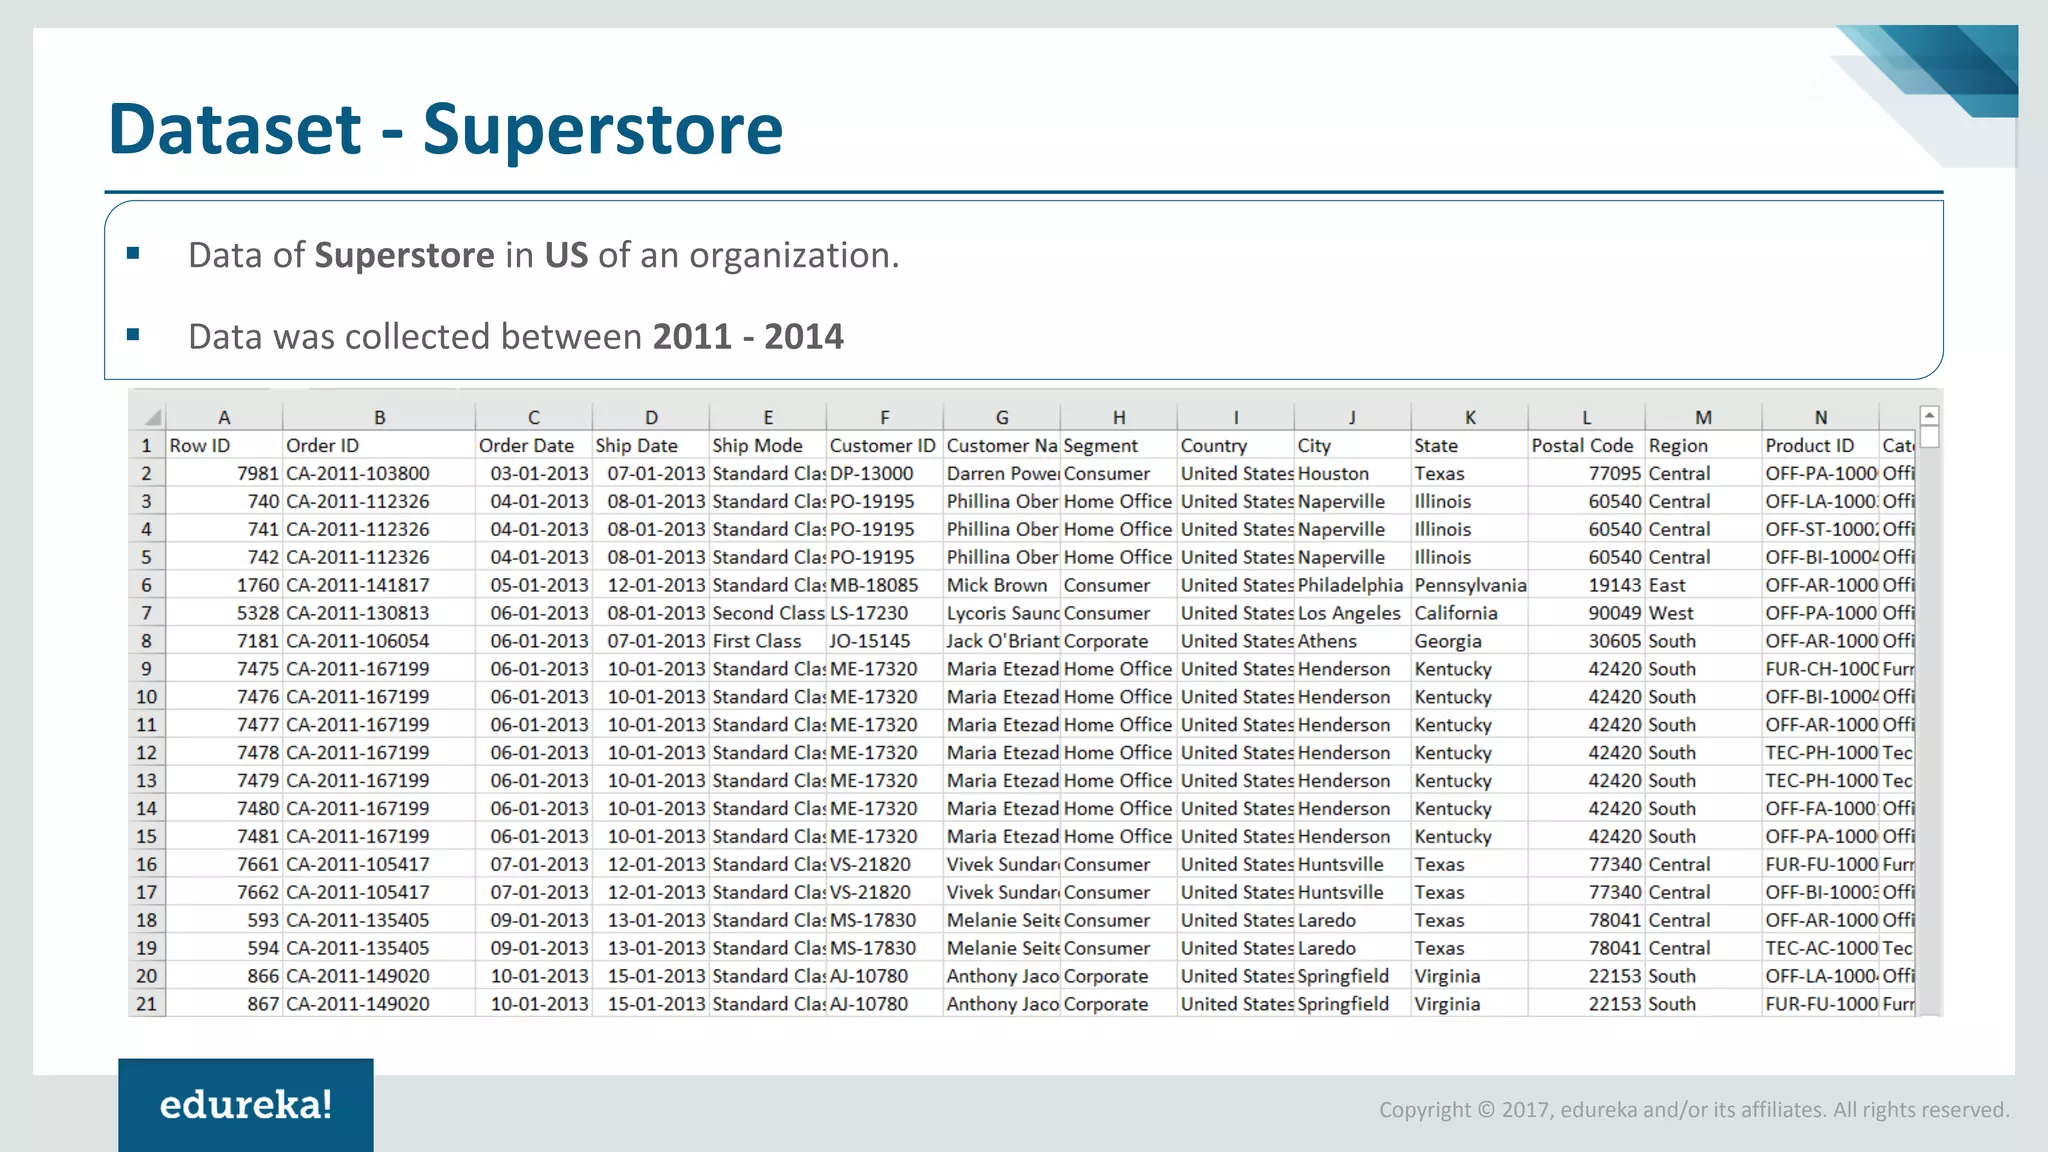Image resolution: width=2048 pixels, height=1152 pixels.
Task: Click order date cell '05-01-2013'
Action: tap(534, 585)
